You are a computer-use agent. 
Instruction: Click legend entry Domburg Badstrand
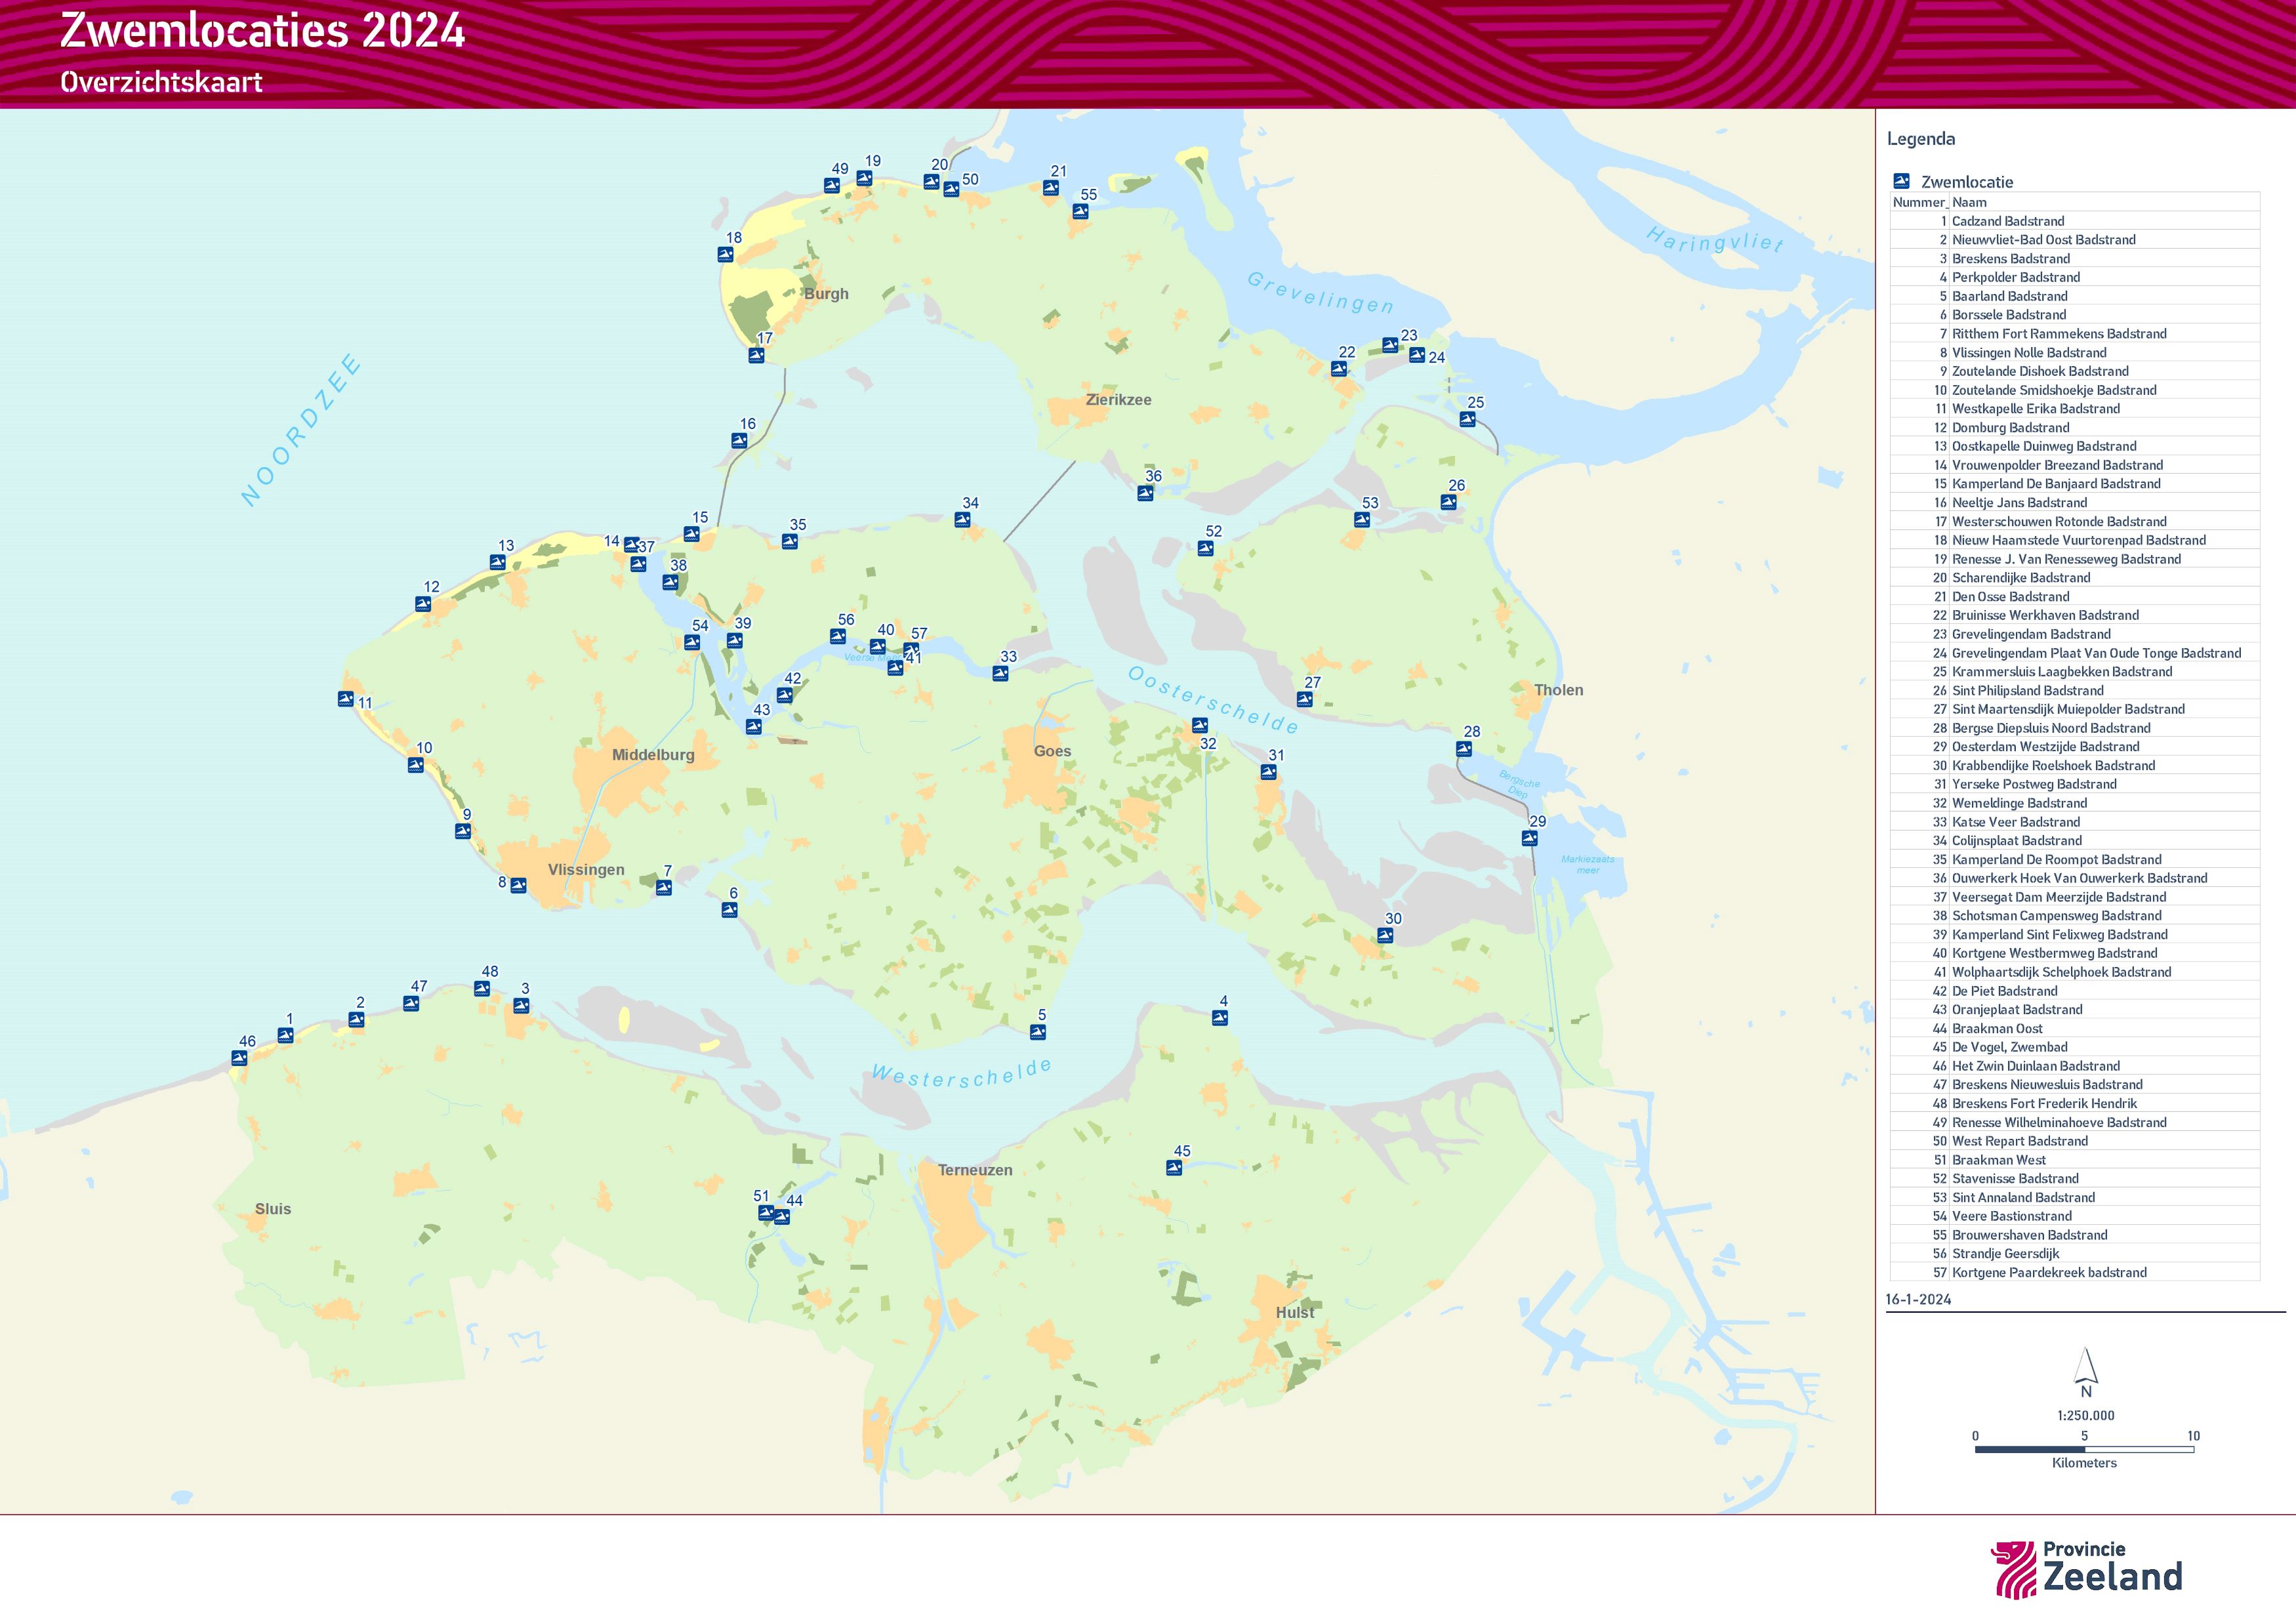[2010, 428]
